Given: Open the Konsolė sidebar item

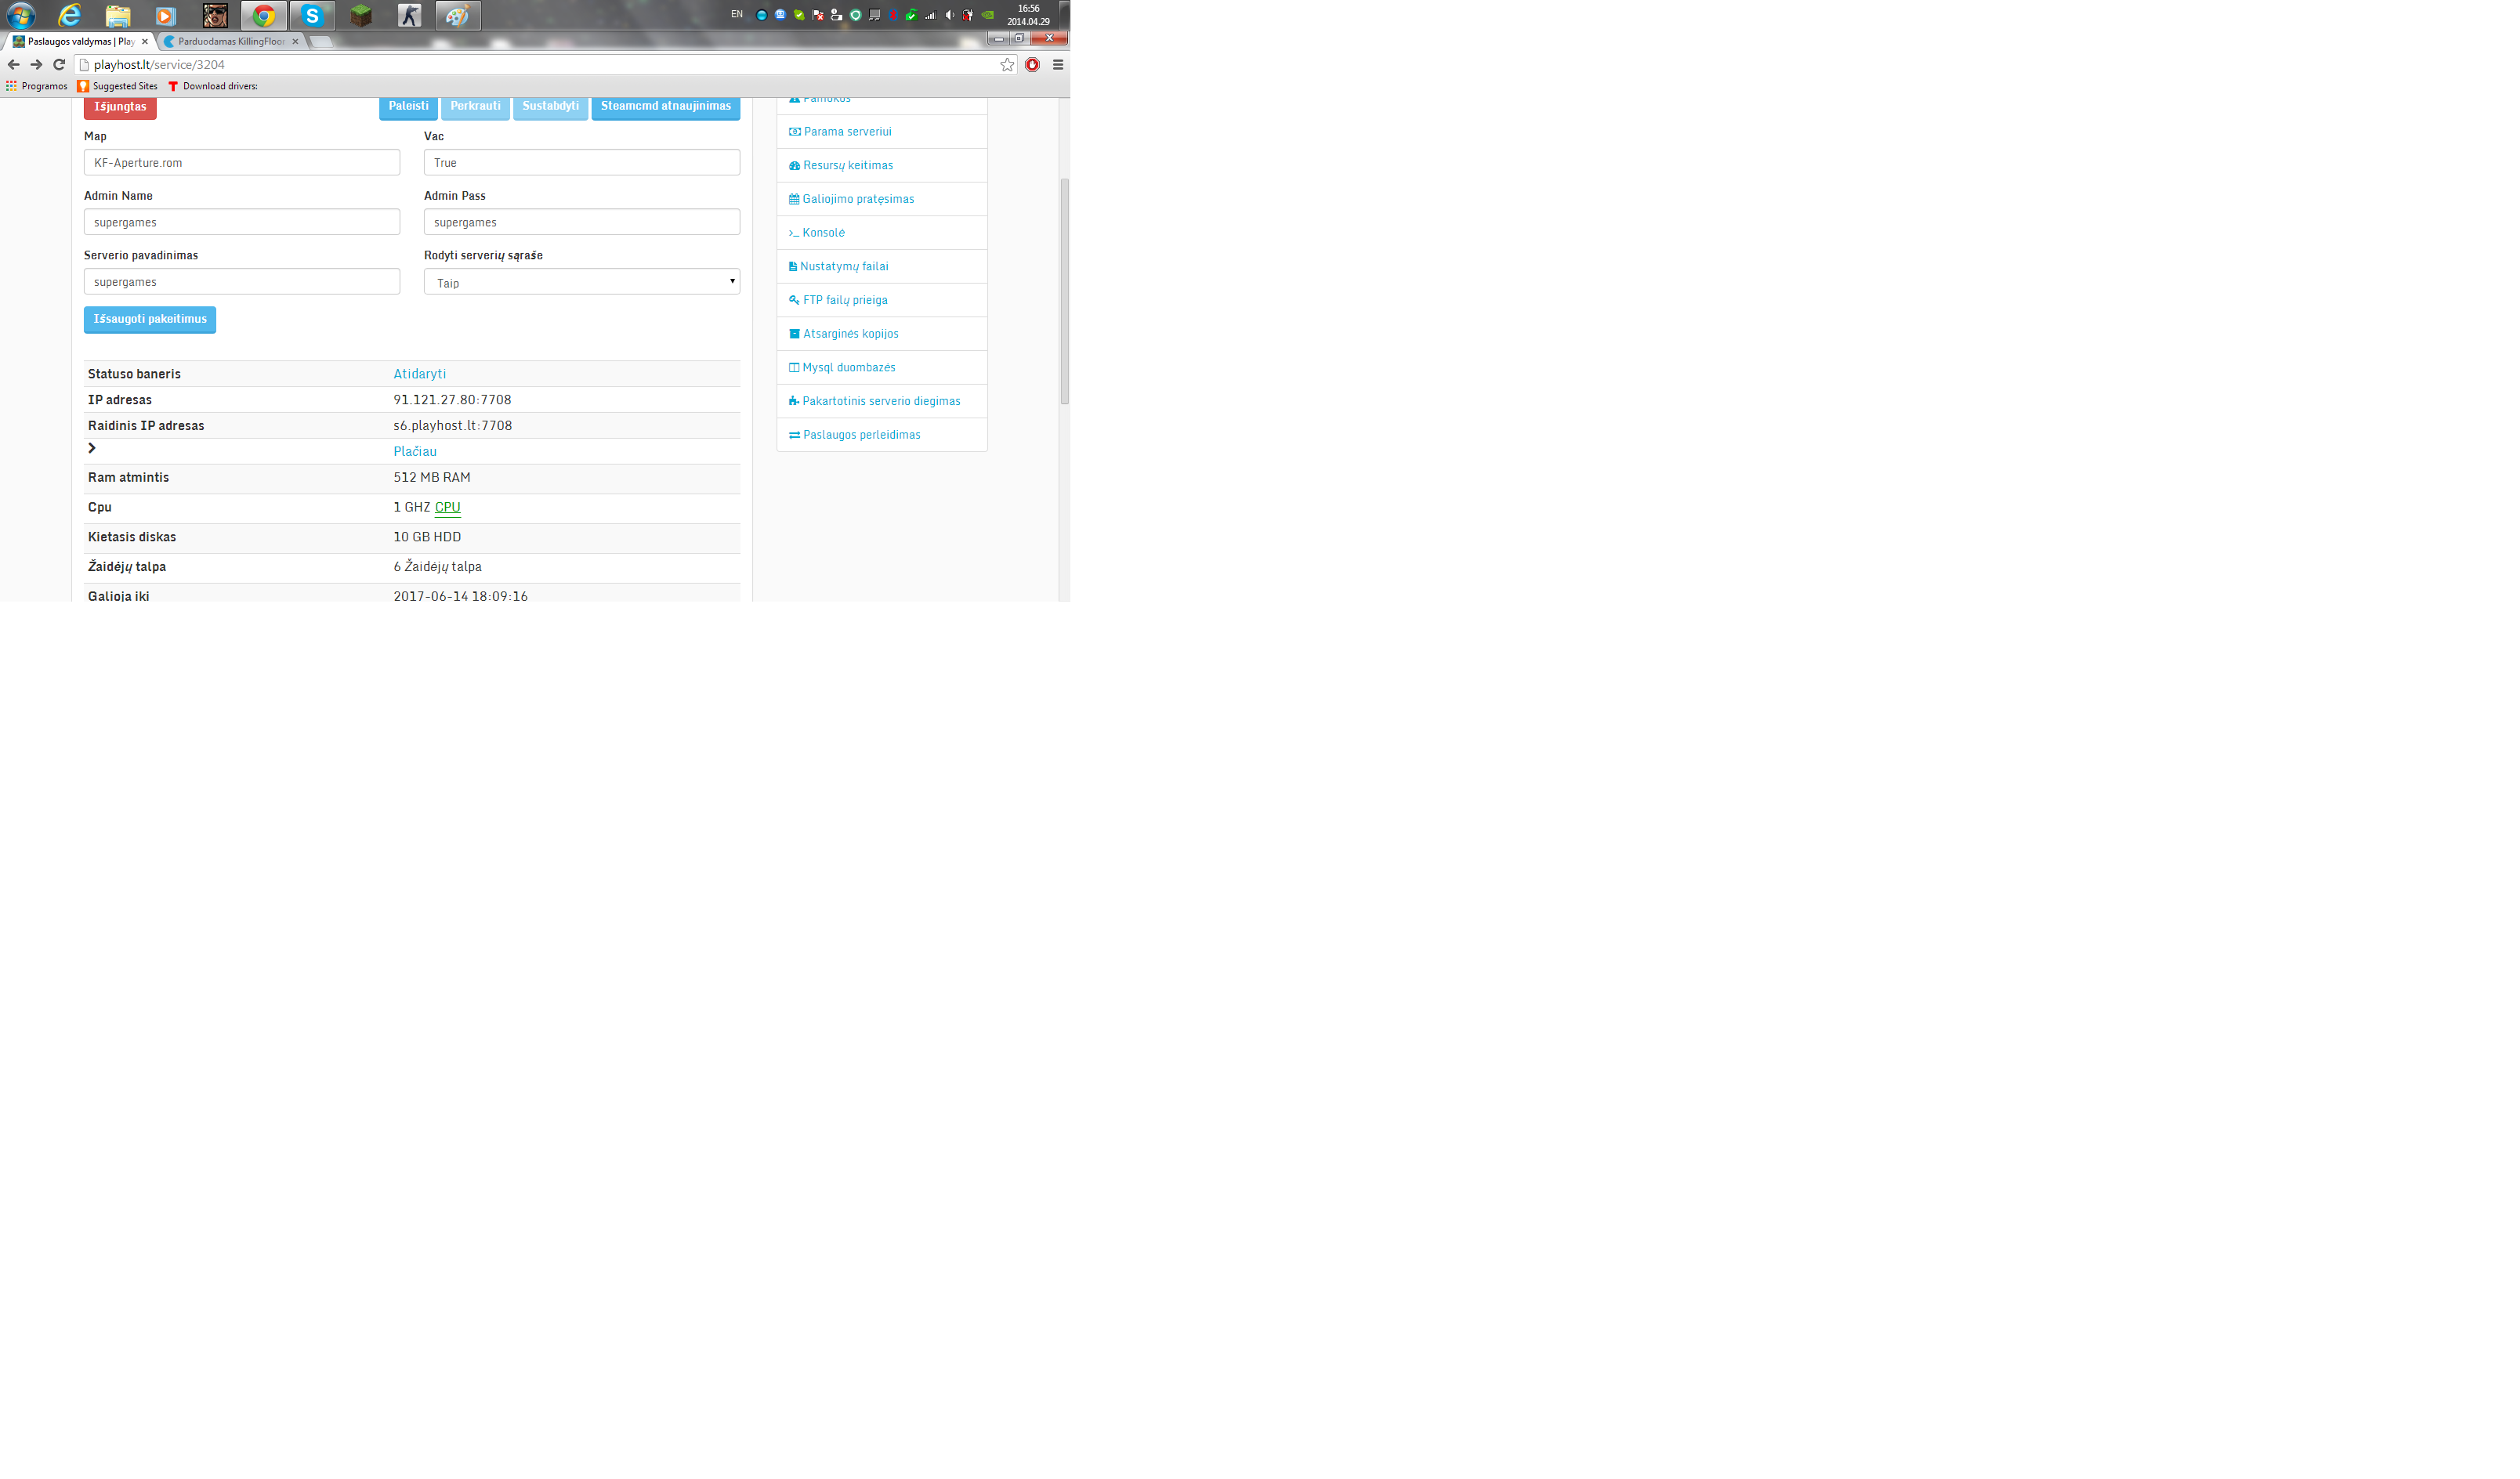Looking at the screenshot, I should pos(882,233).
